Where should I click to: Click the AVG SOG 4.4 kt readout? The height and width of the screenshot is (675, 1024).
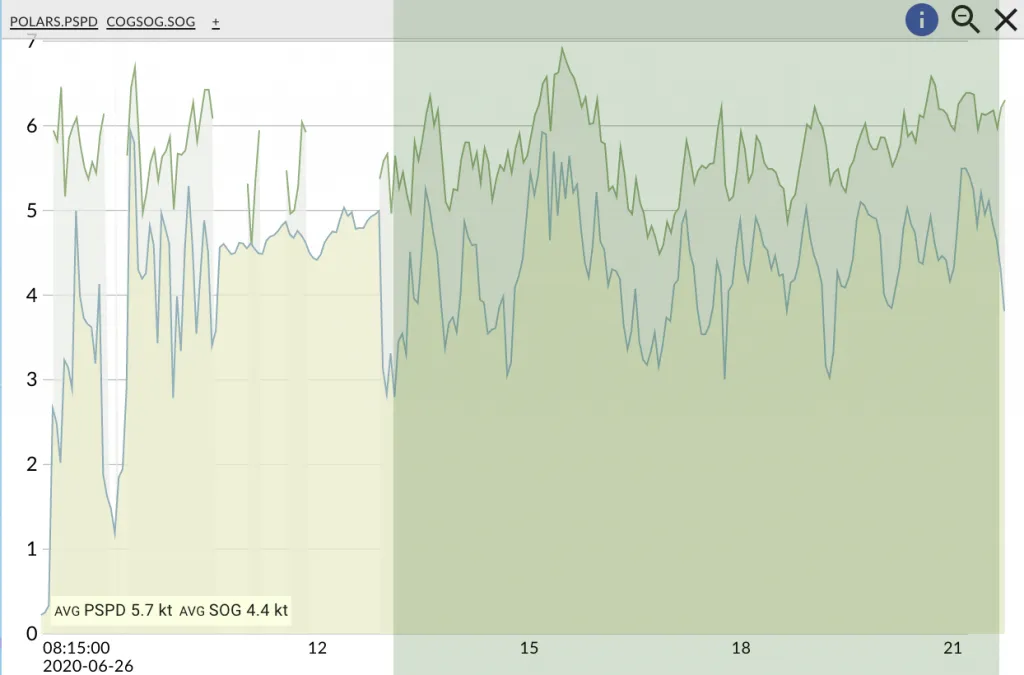point(234,609)
